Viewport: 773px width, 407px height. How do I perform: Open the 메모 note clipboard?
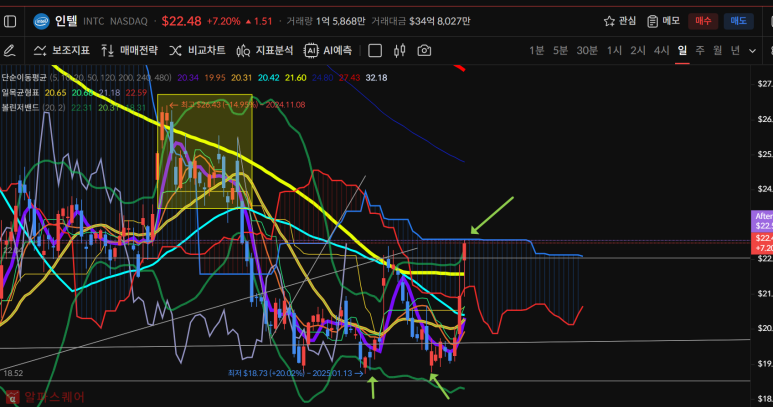(x=664, y=21)
